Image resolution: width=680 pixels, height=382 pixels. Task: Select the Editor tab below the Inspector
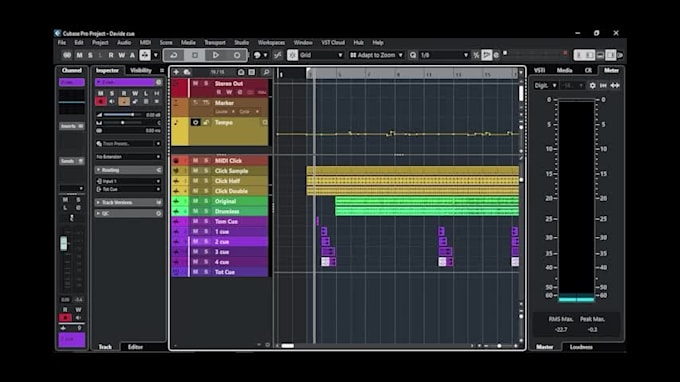pyautogui.click(x=135, y=347)
